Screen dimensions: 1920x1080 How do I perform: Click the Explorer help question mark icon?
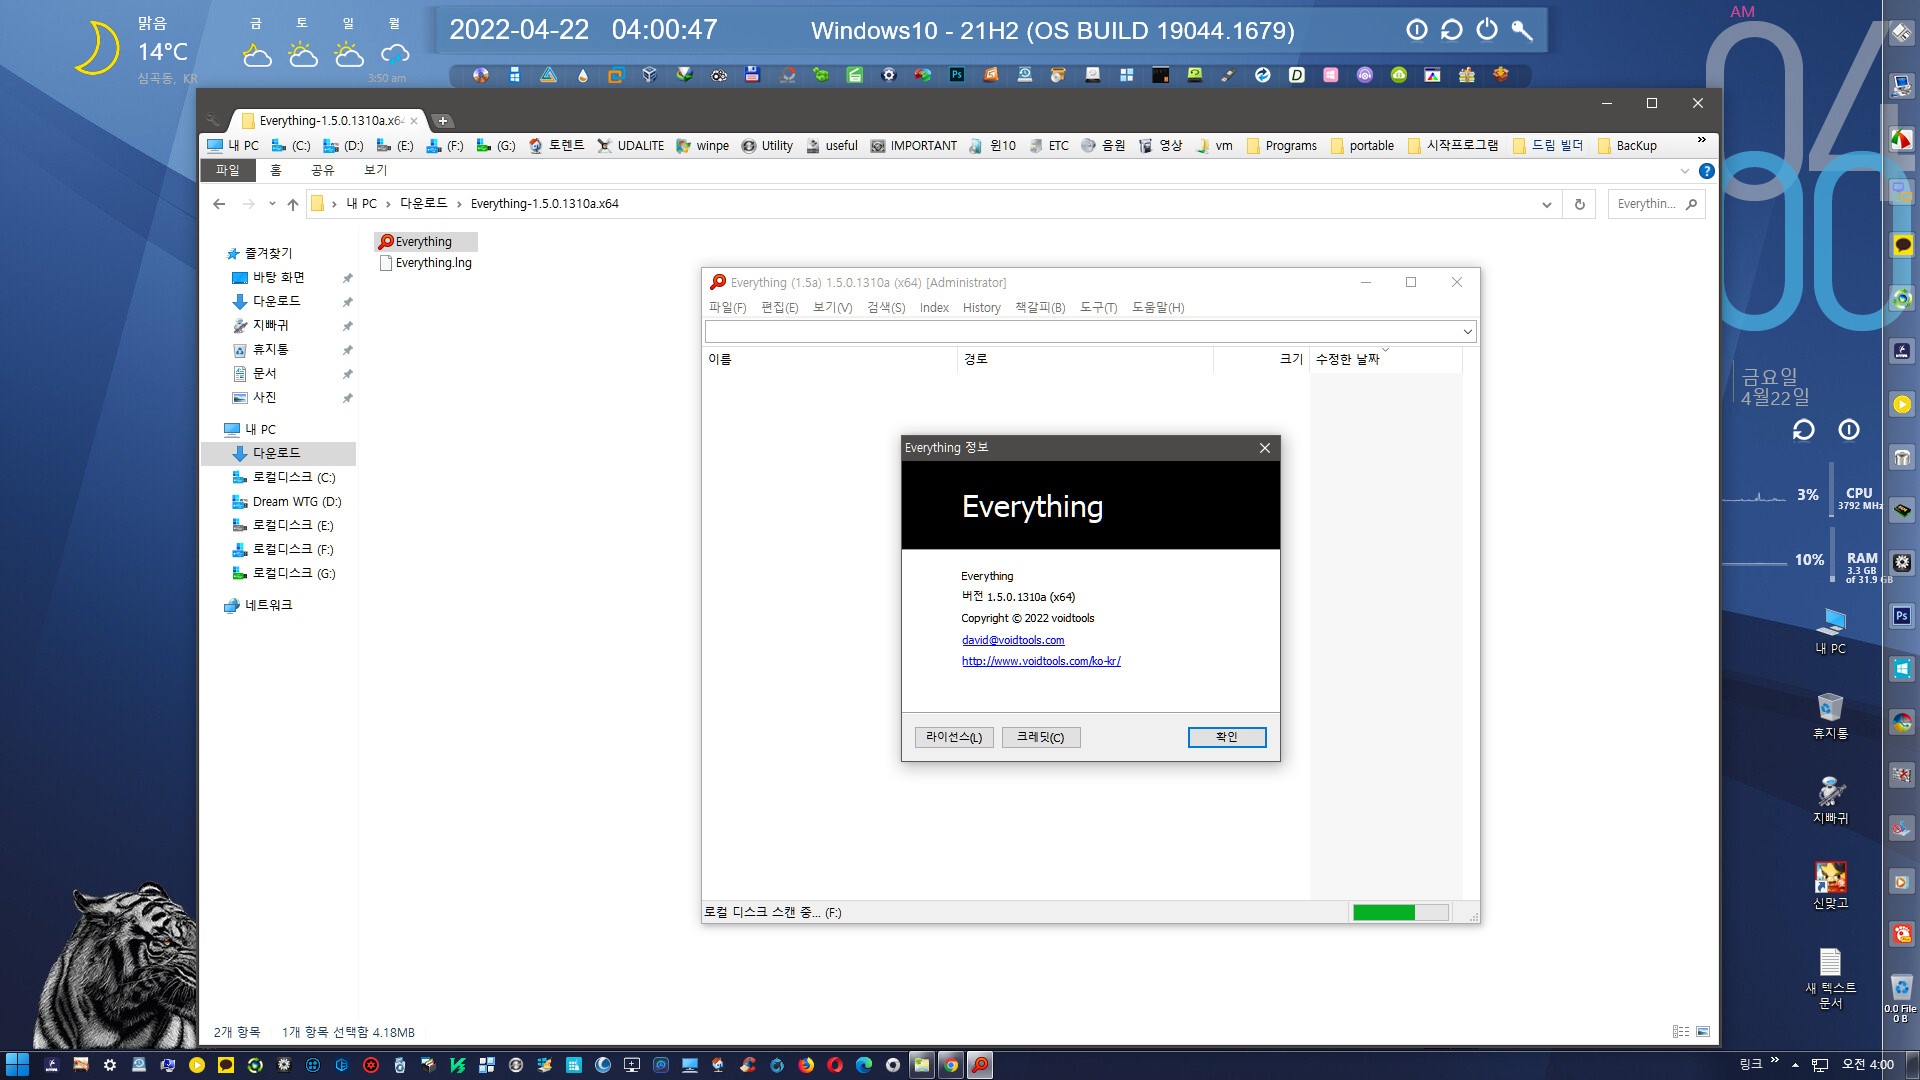(1707, 171)
